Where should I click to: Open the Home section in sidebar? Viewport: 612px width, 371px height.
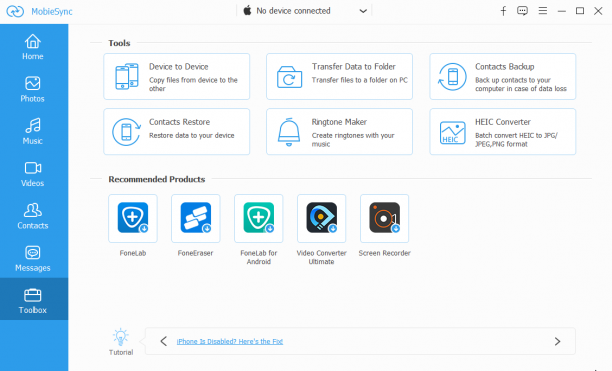click(x=33, y=47)
